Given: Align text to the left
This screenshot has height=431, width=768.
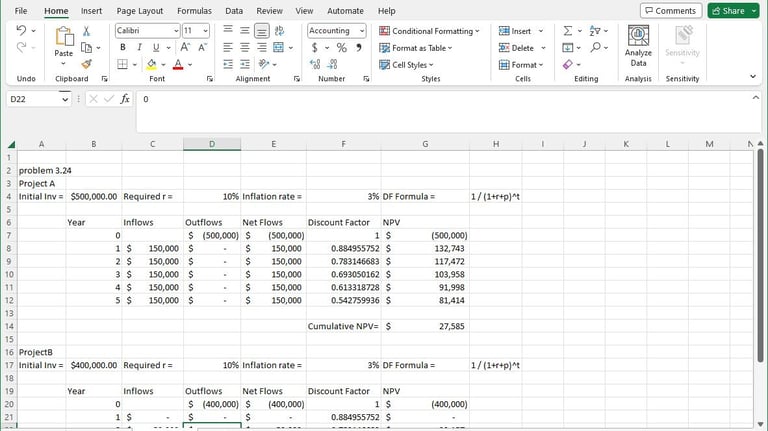Looking at the screenshot, I should click(x=228, y=48).
